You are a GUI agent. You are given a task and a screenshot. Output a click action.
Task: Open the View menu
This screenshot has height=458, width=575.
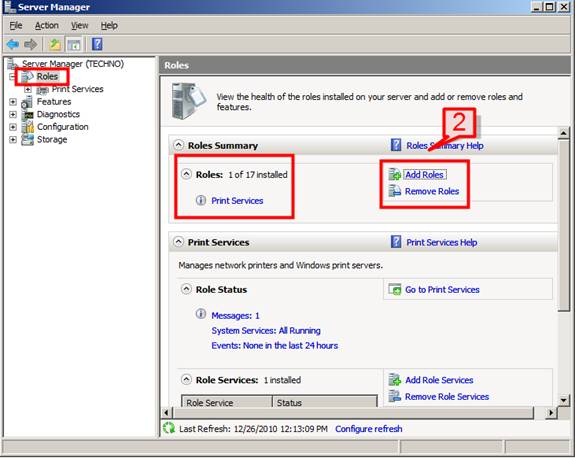point(80,26)
